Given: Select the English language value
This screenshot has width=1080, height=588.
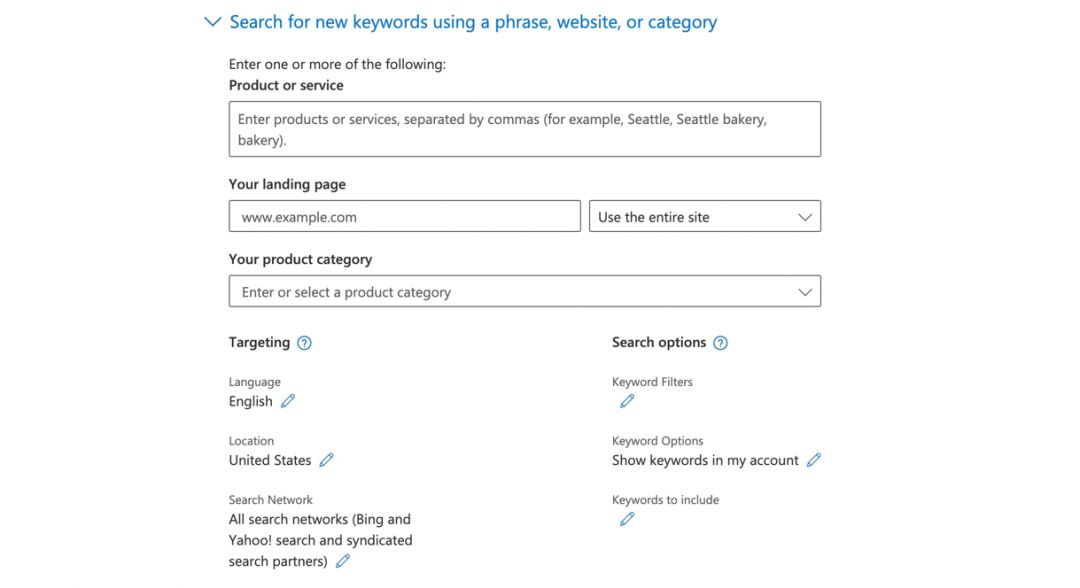Looking at the screenshot, I should pos(250,401).
